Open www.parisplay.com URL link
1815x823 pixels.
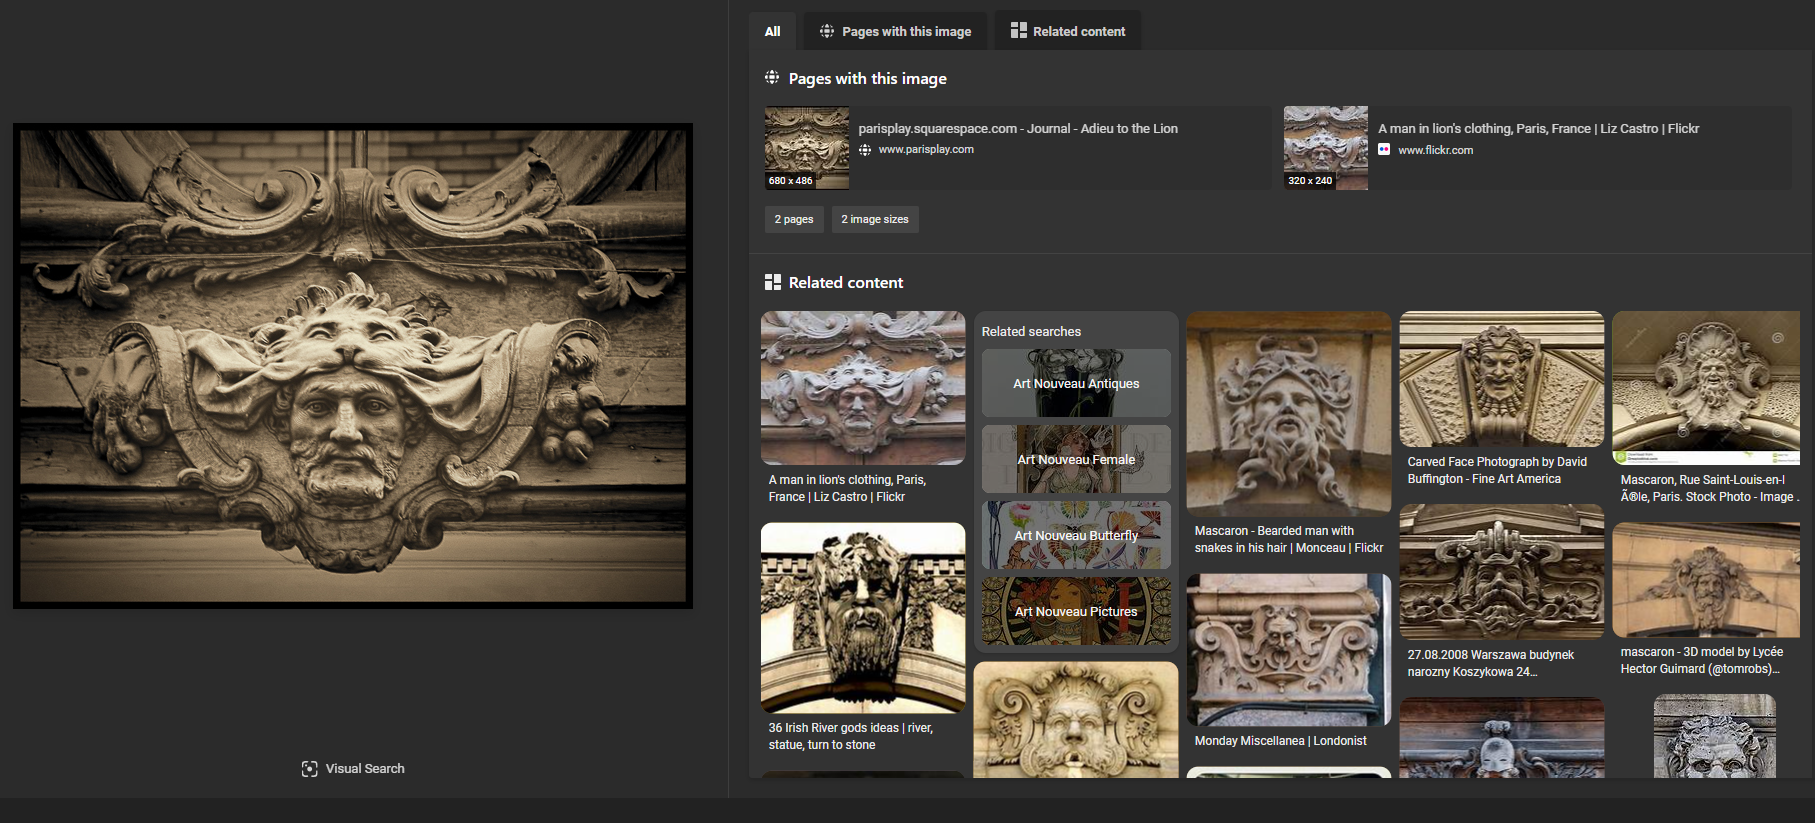(926, 150)
